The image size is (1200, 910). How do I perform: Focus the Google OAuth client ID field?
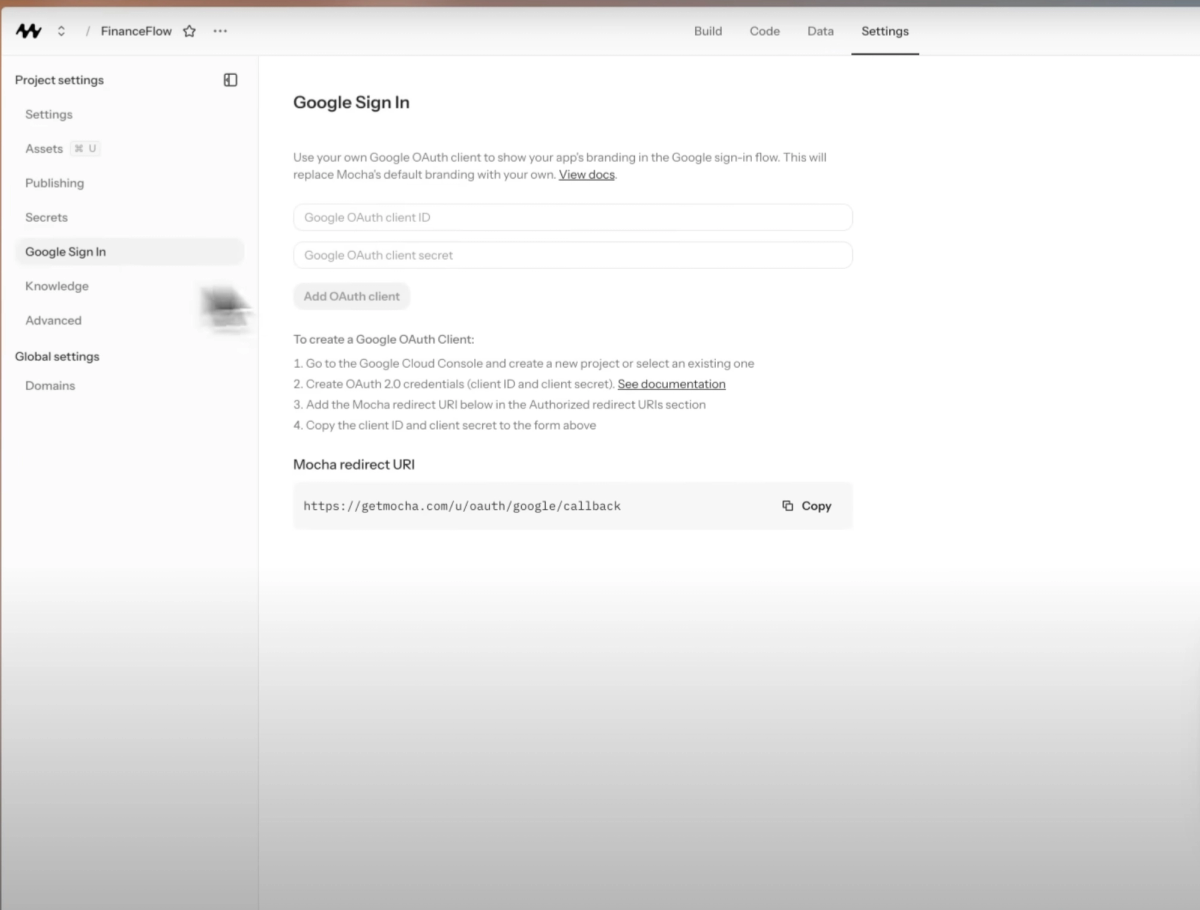(572, 217)
